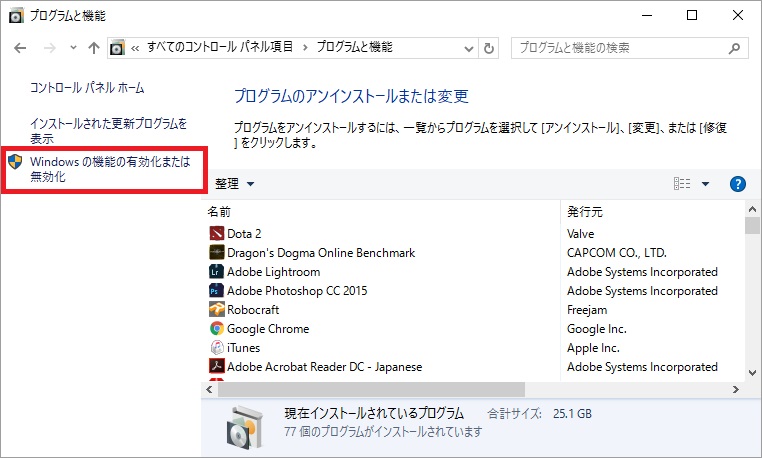
Task: Select Dragon's Dogma Online Benchmark name
Action: [x=321, y=253]
